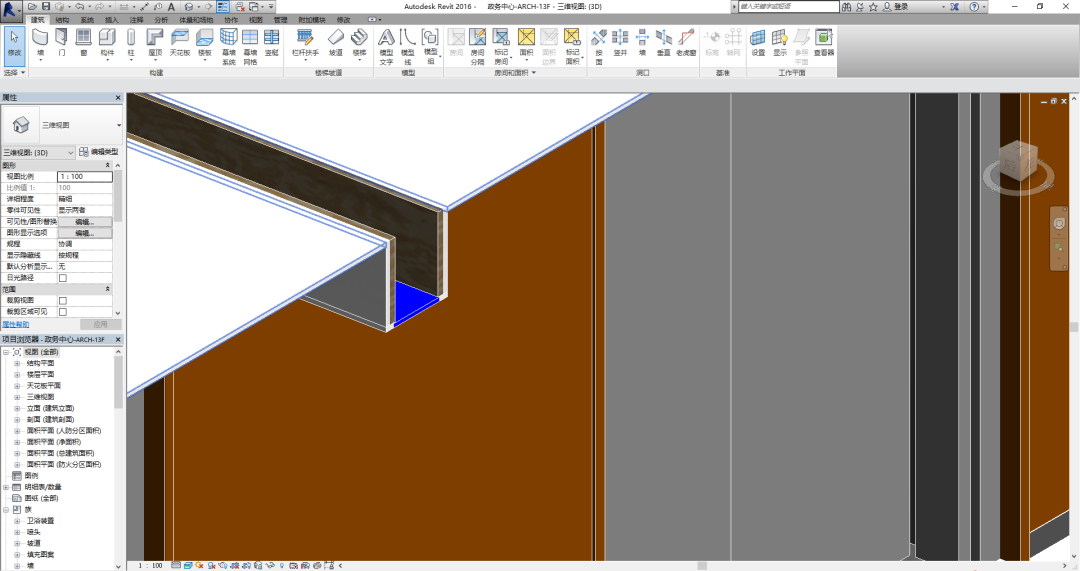Select the 面积 (Area) tool
This screenshot has width=1080, height=571.
click(x=526, y=44)
